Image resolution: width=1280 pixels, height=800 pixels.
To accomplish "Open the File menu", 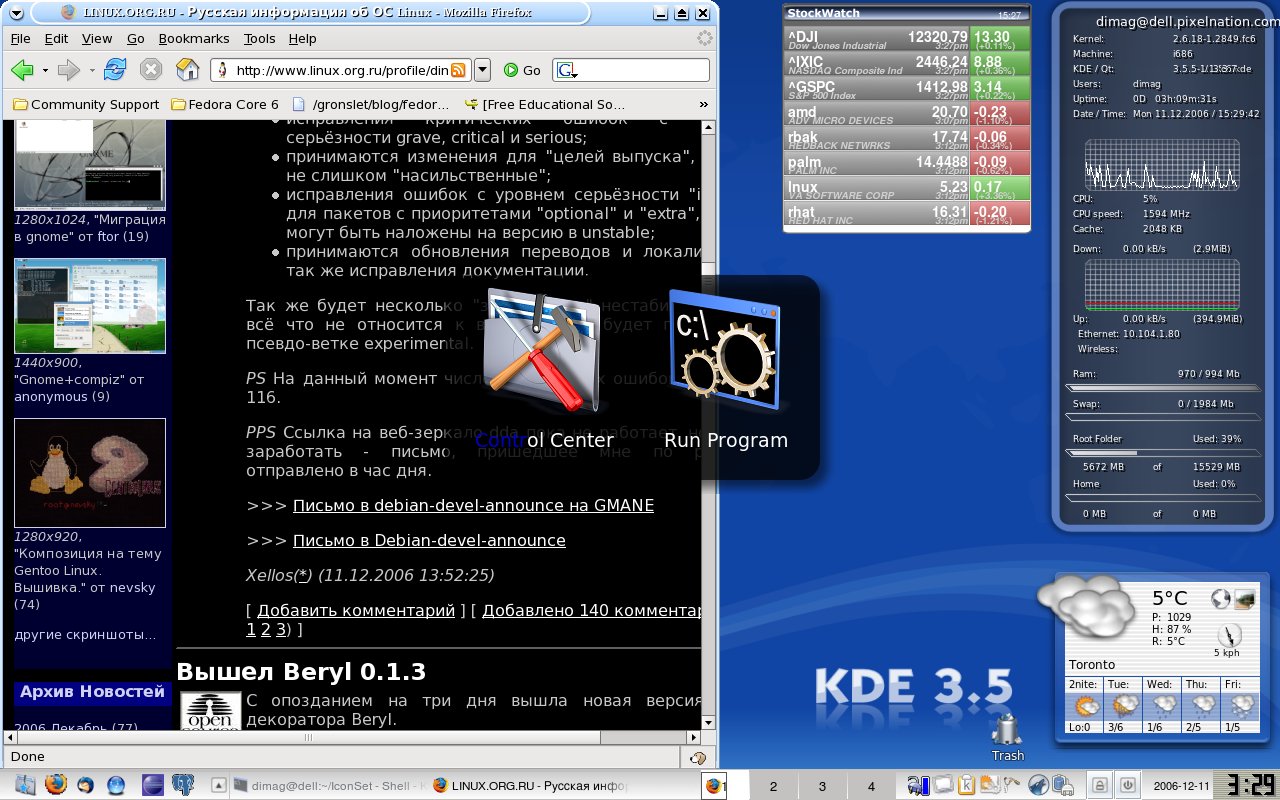I will pyautogui.click(x=20, y=38).
